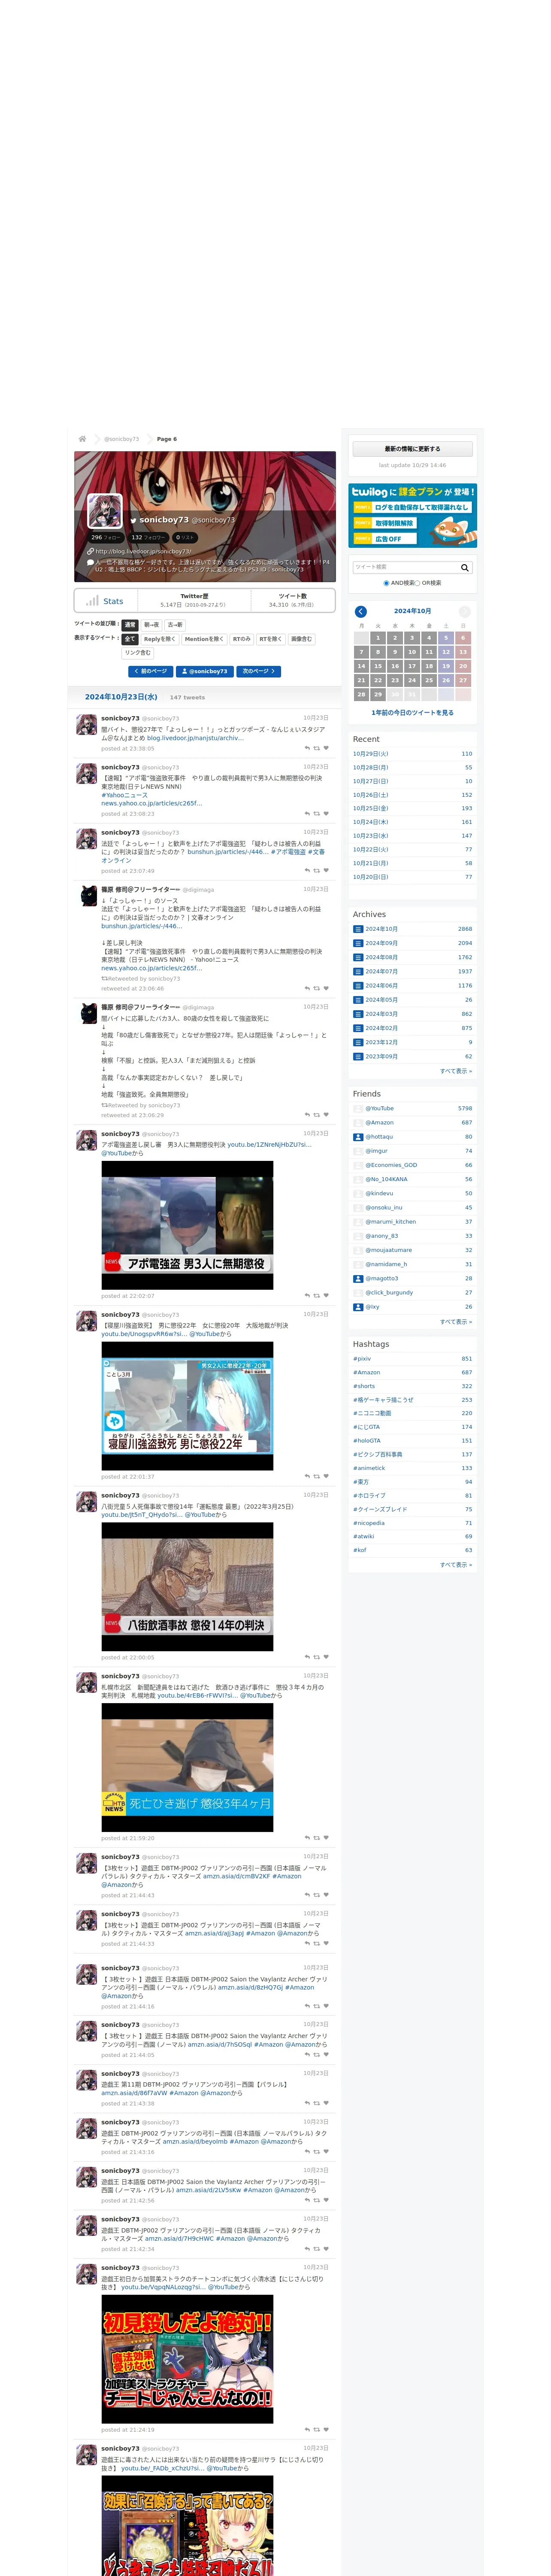
Task: Toggle the 古→新 sort order
Action: pos(175,625)
